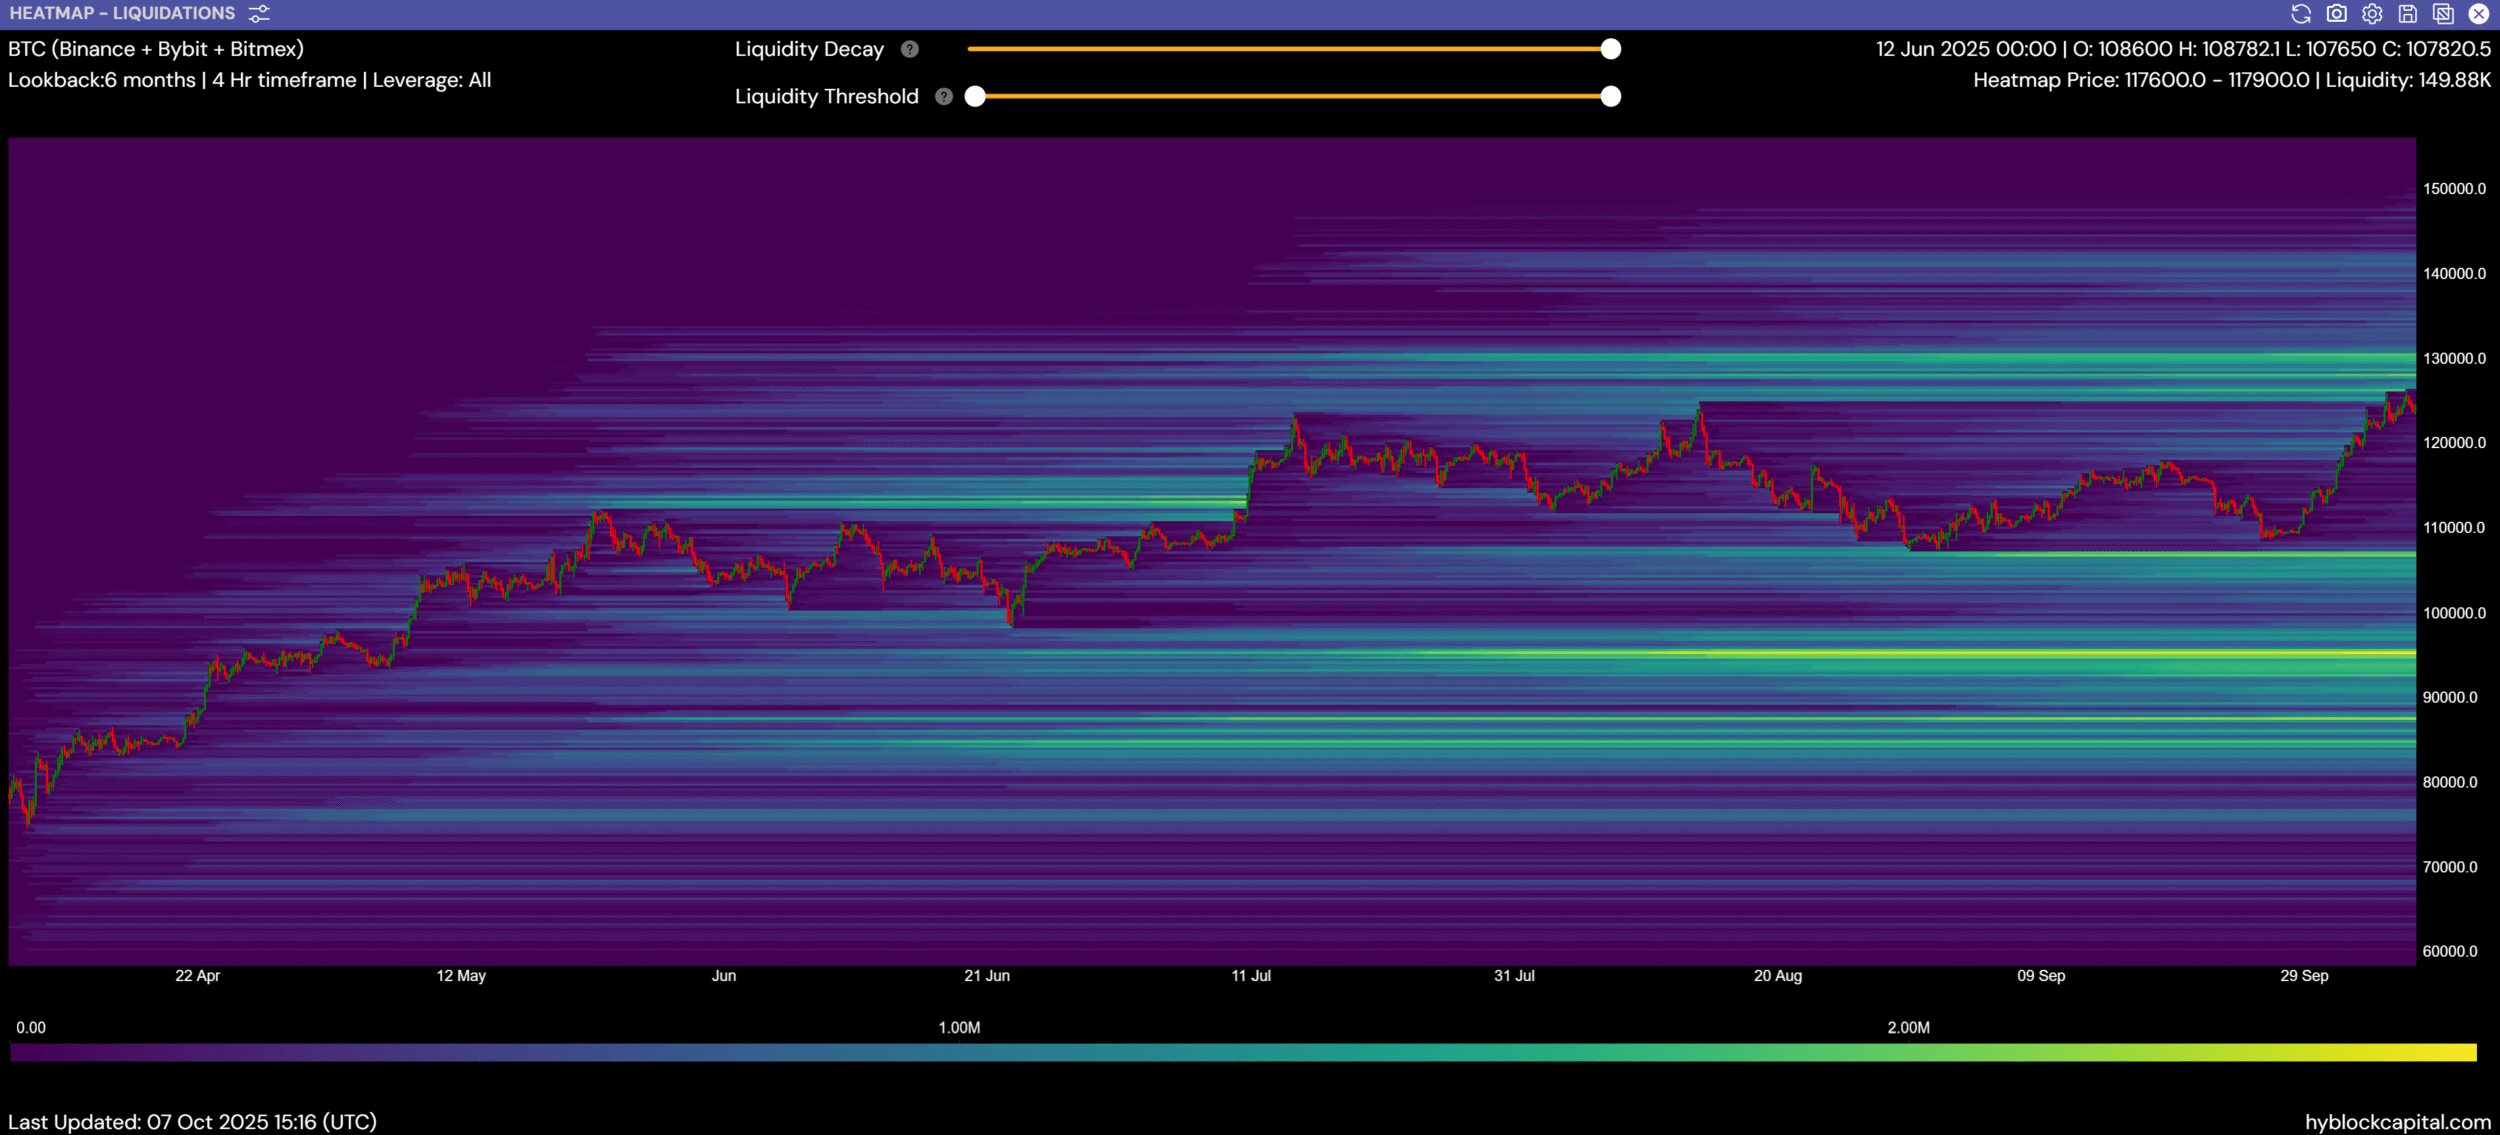Image resolution: width=2500 pixels, height=1135 pixels.
Task: Click the refresh data icon
Action: 2301,14
